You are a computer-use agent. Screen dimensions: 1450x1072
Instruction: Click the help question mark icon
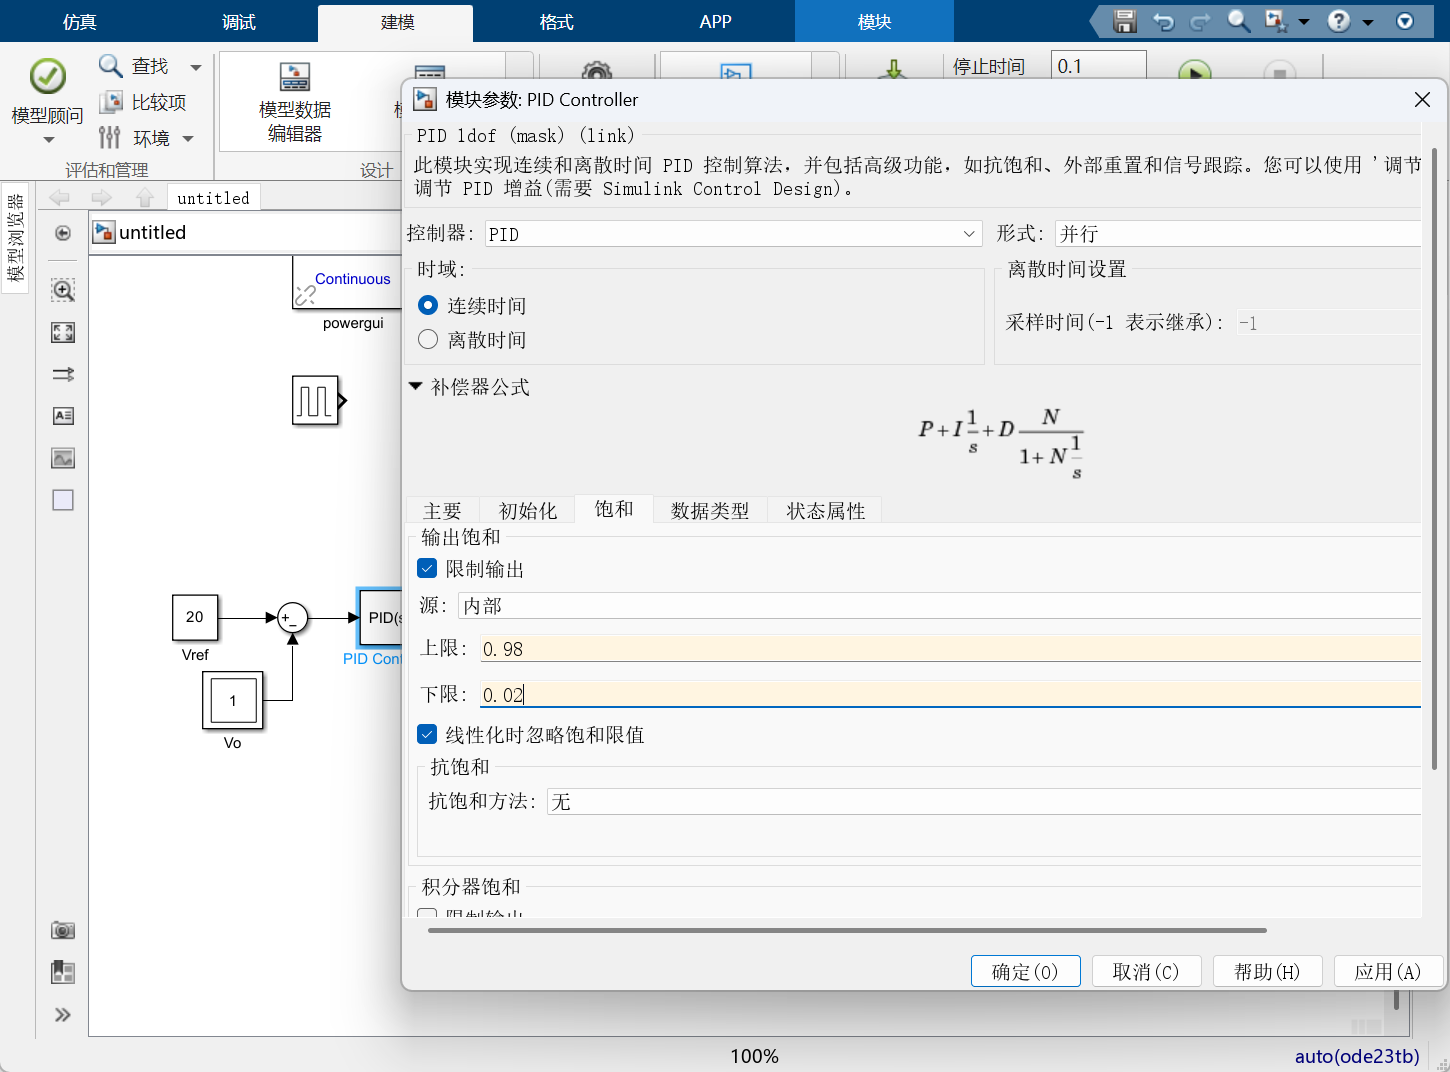point(1339,21)
